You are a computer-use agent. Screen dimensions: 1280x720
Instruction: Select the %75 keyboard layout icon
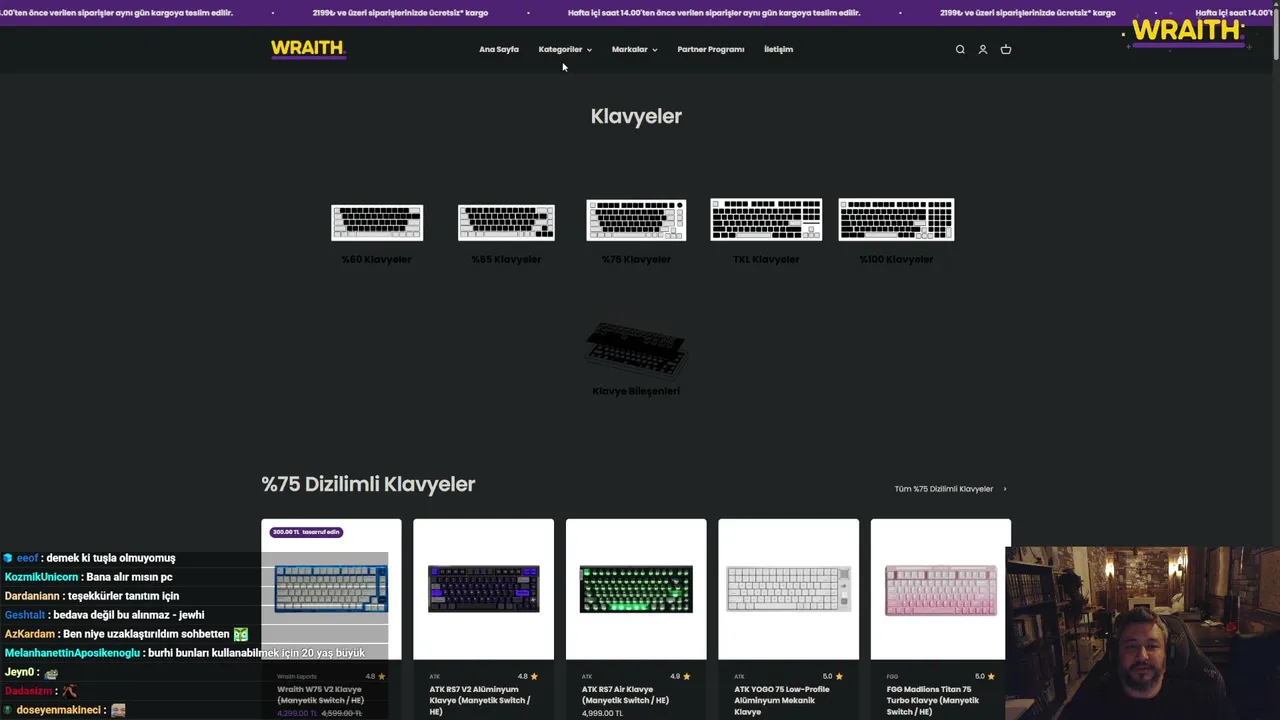[636, 220]
